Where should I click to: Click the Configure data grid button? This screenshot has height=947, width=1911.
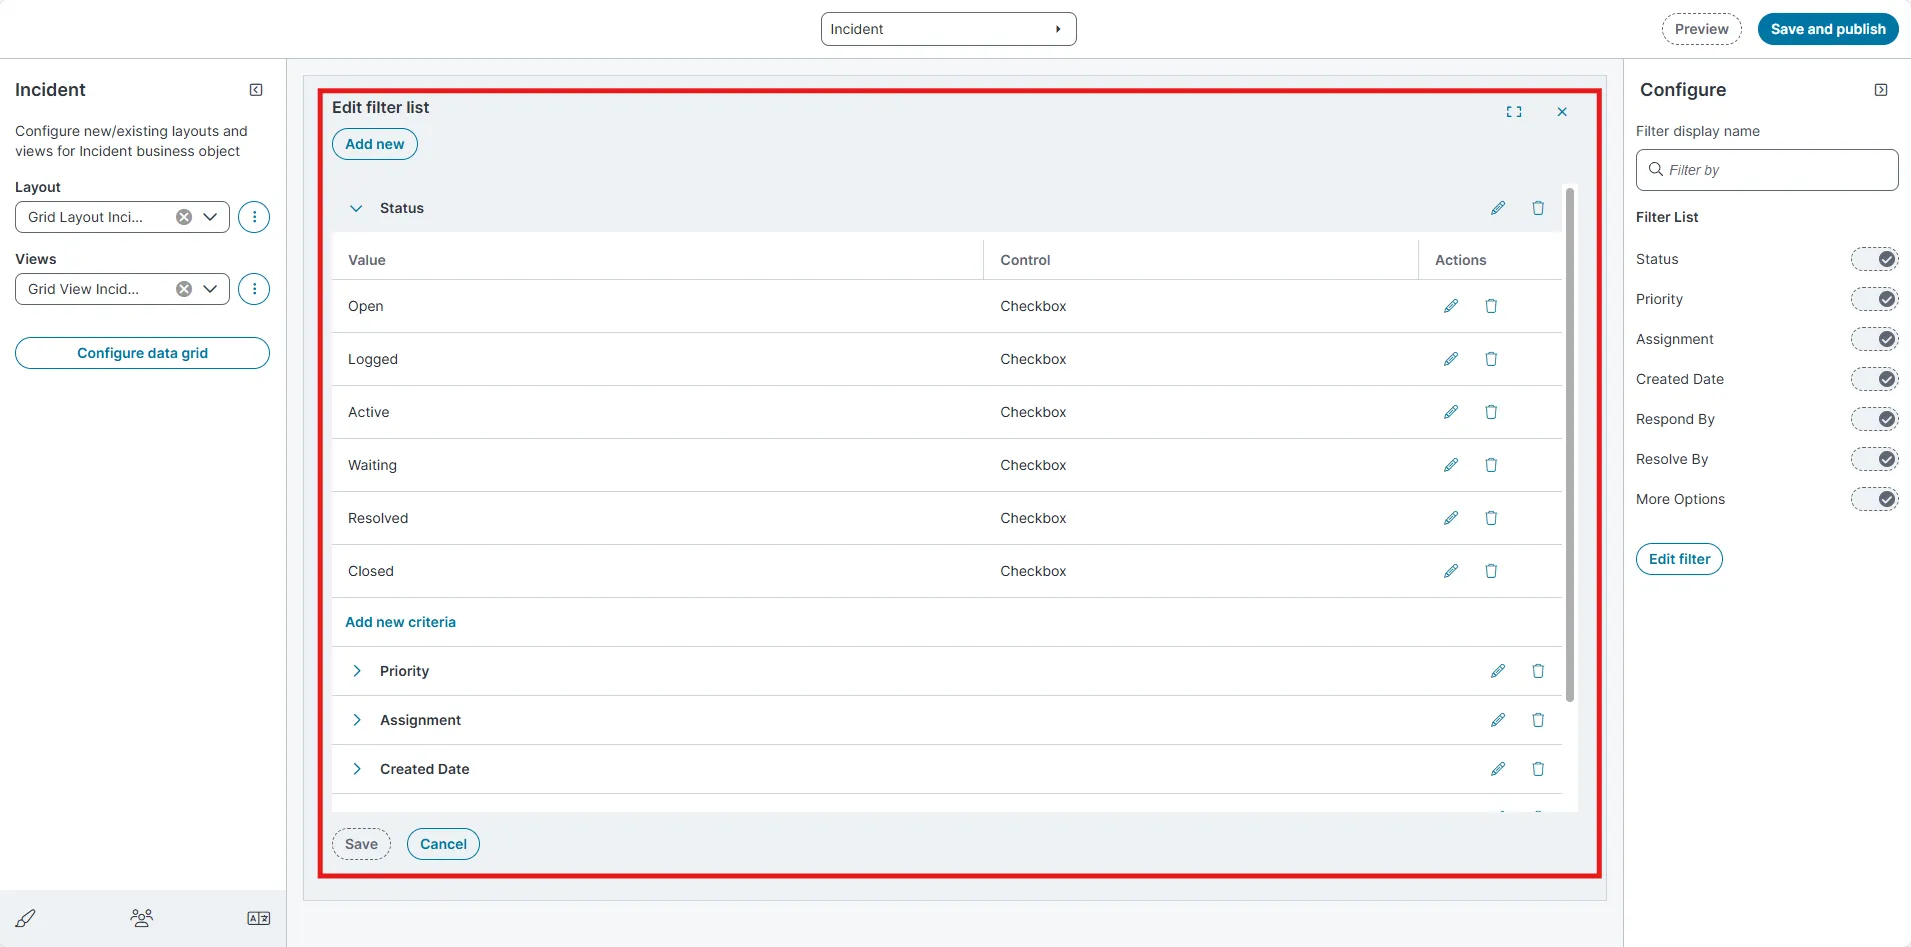coord(142,353)
